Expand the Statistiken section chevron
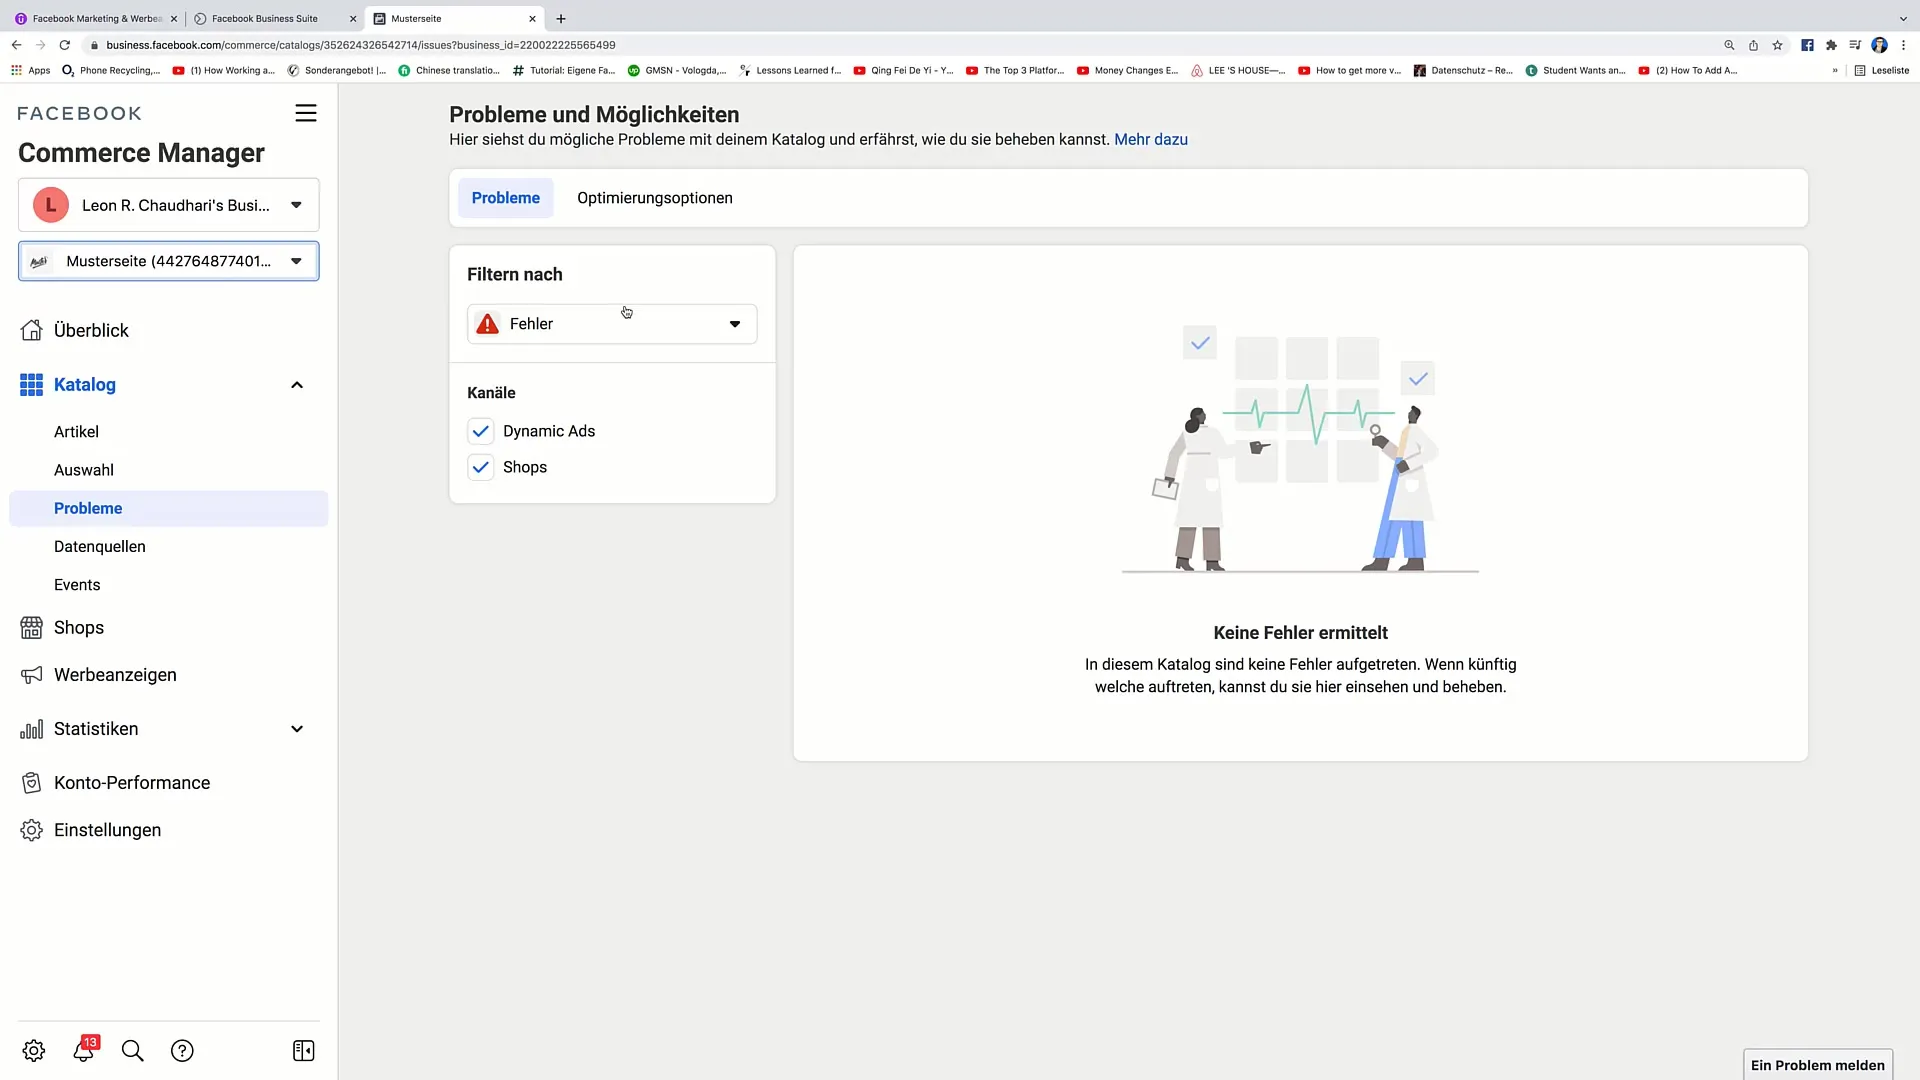This screenshot has height=1080, width=1920. coord(297,729)
